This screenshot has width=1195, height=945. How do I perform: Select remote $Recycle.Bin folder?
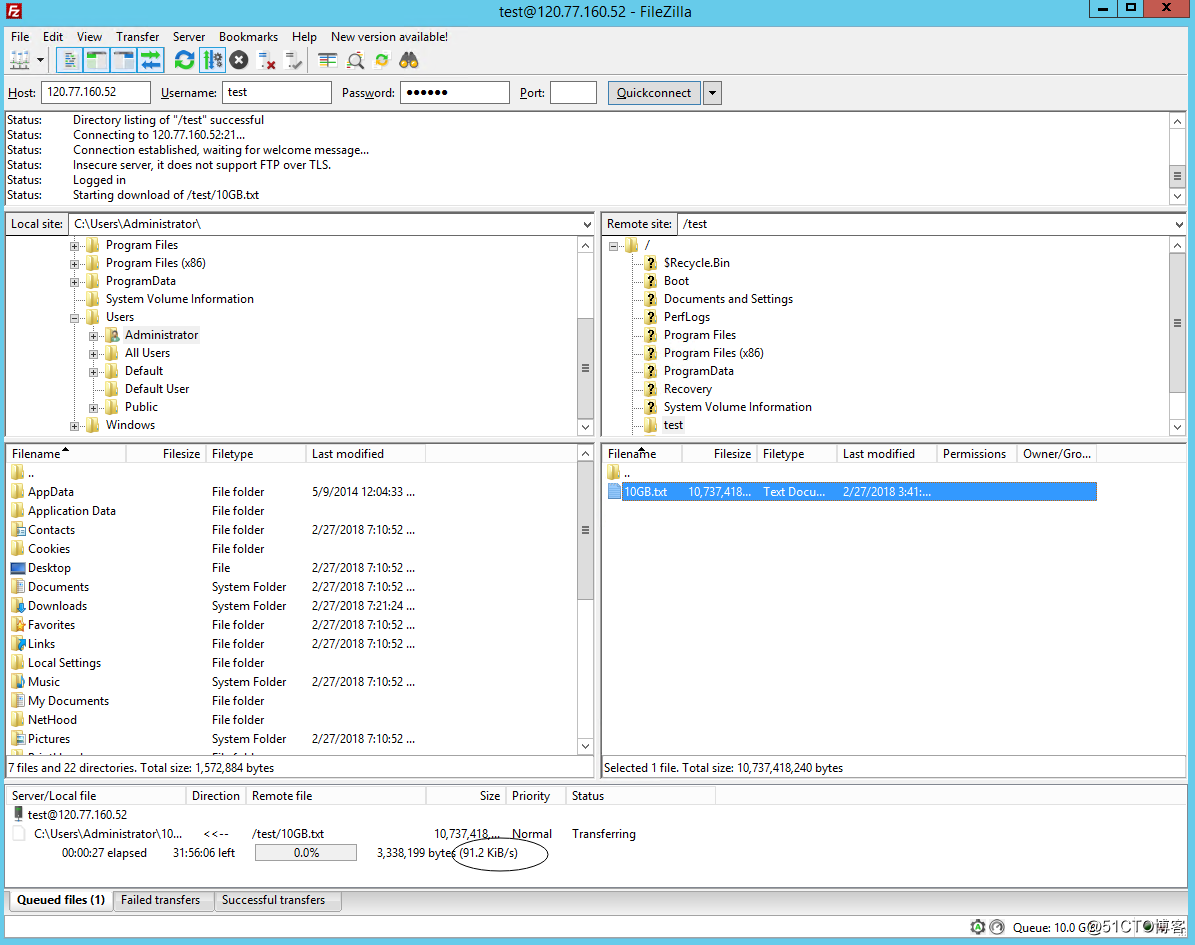tap(697, 263)
